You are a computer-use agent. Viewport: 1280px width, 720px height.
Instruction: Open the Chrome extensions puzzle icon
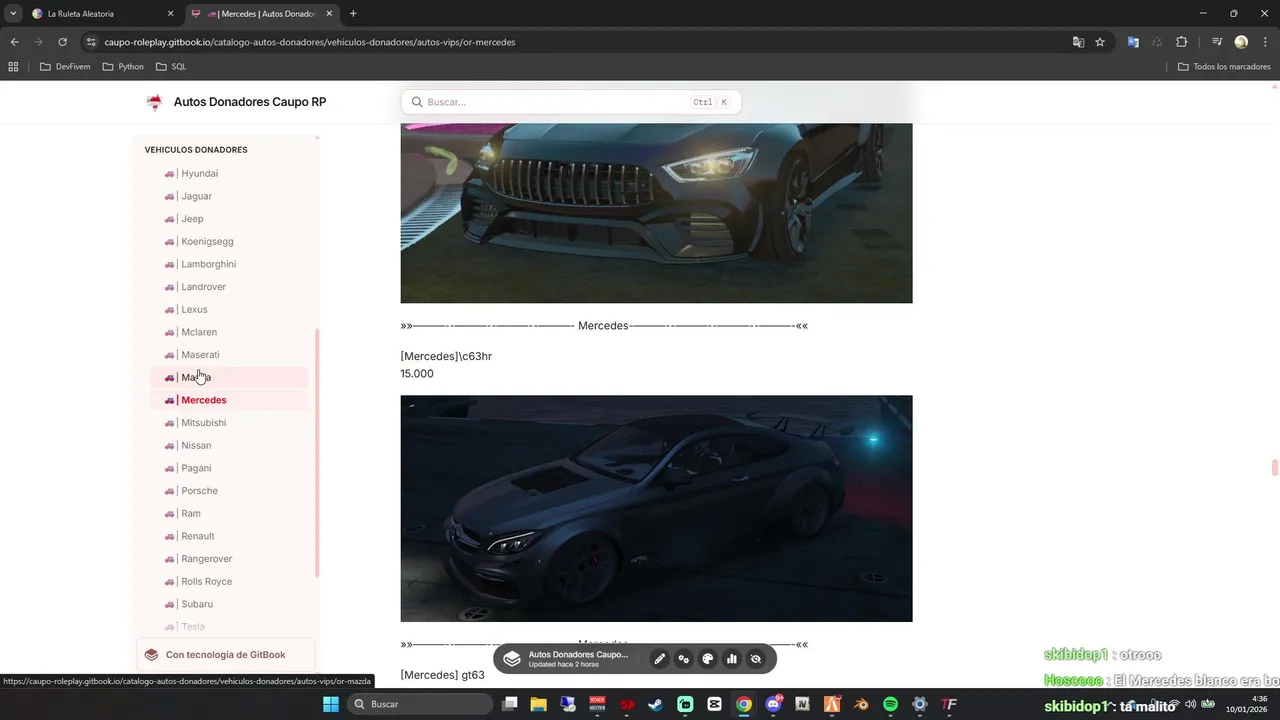tap(1182, 42)
